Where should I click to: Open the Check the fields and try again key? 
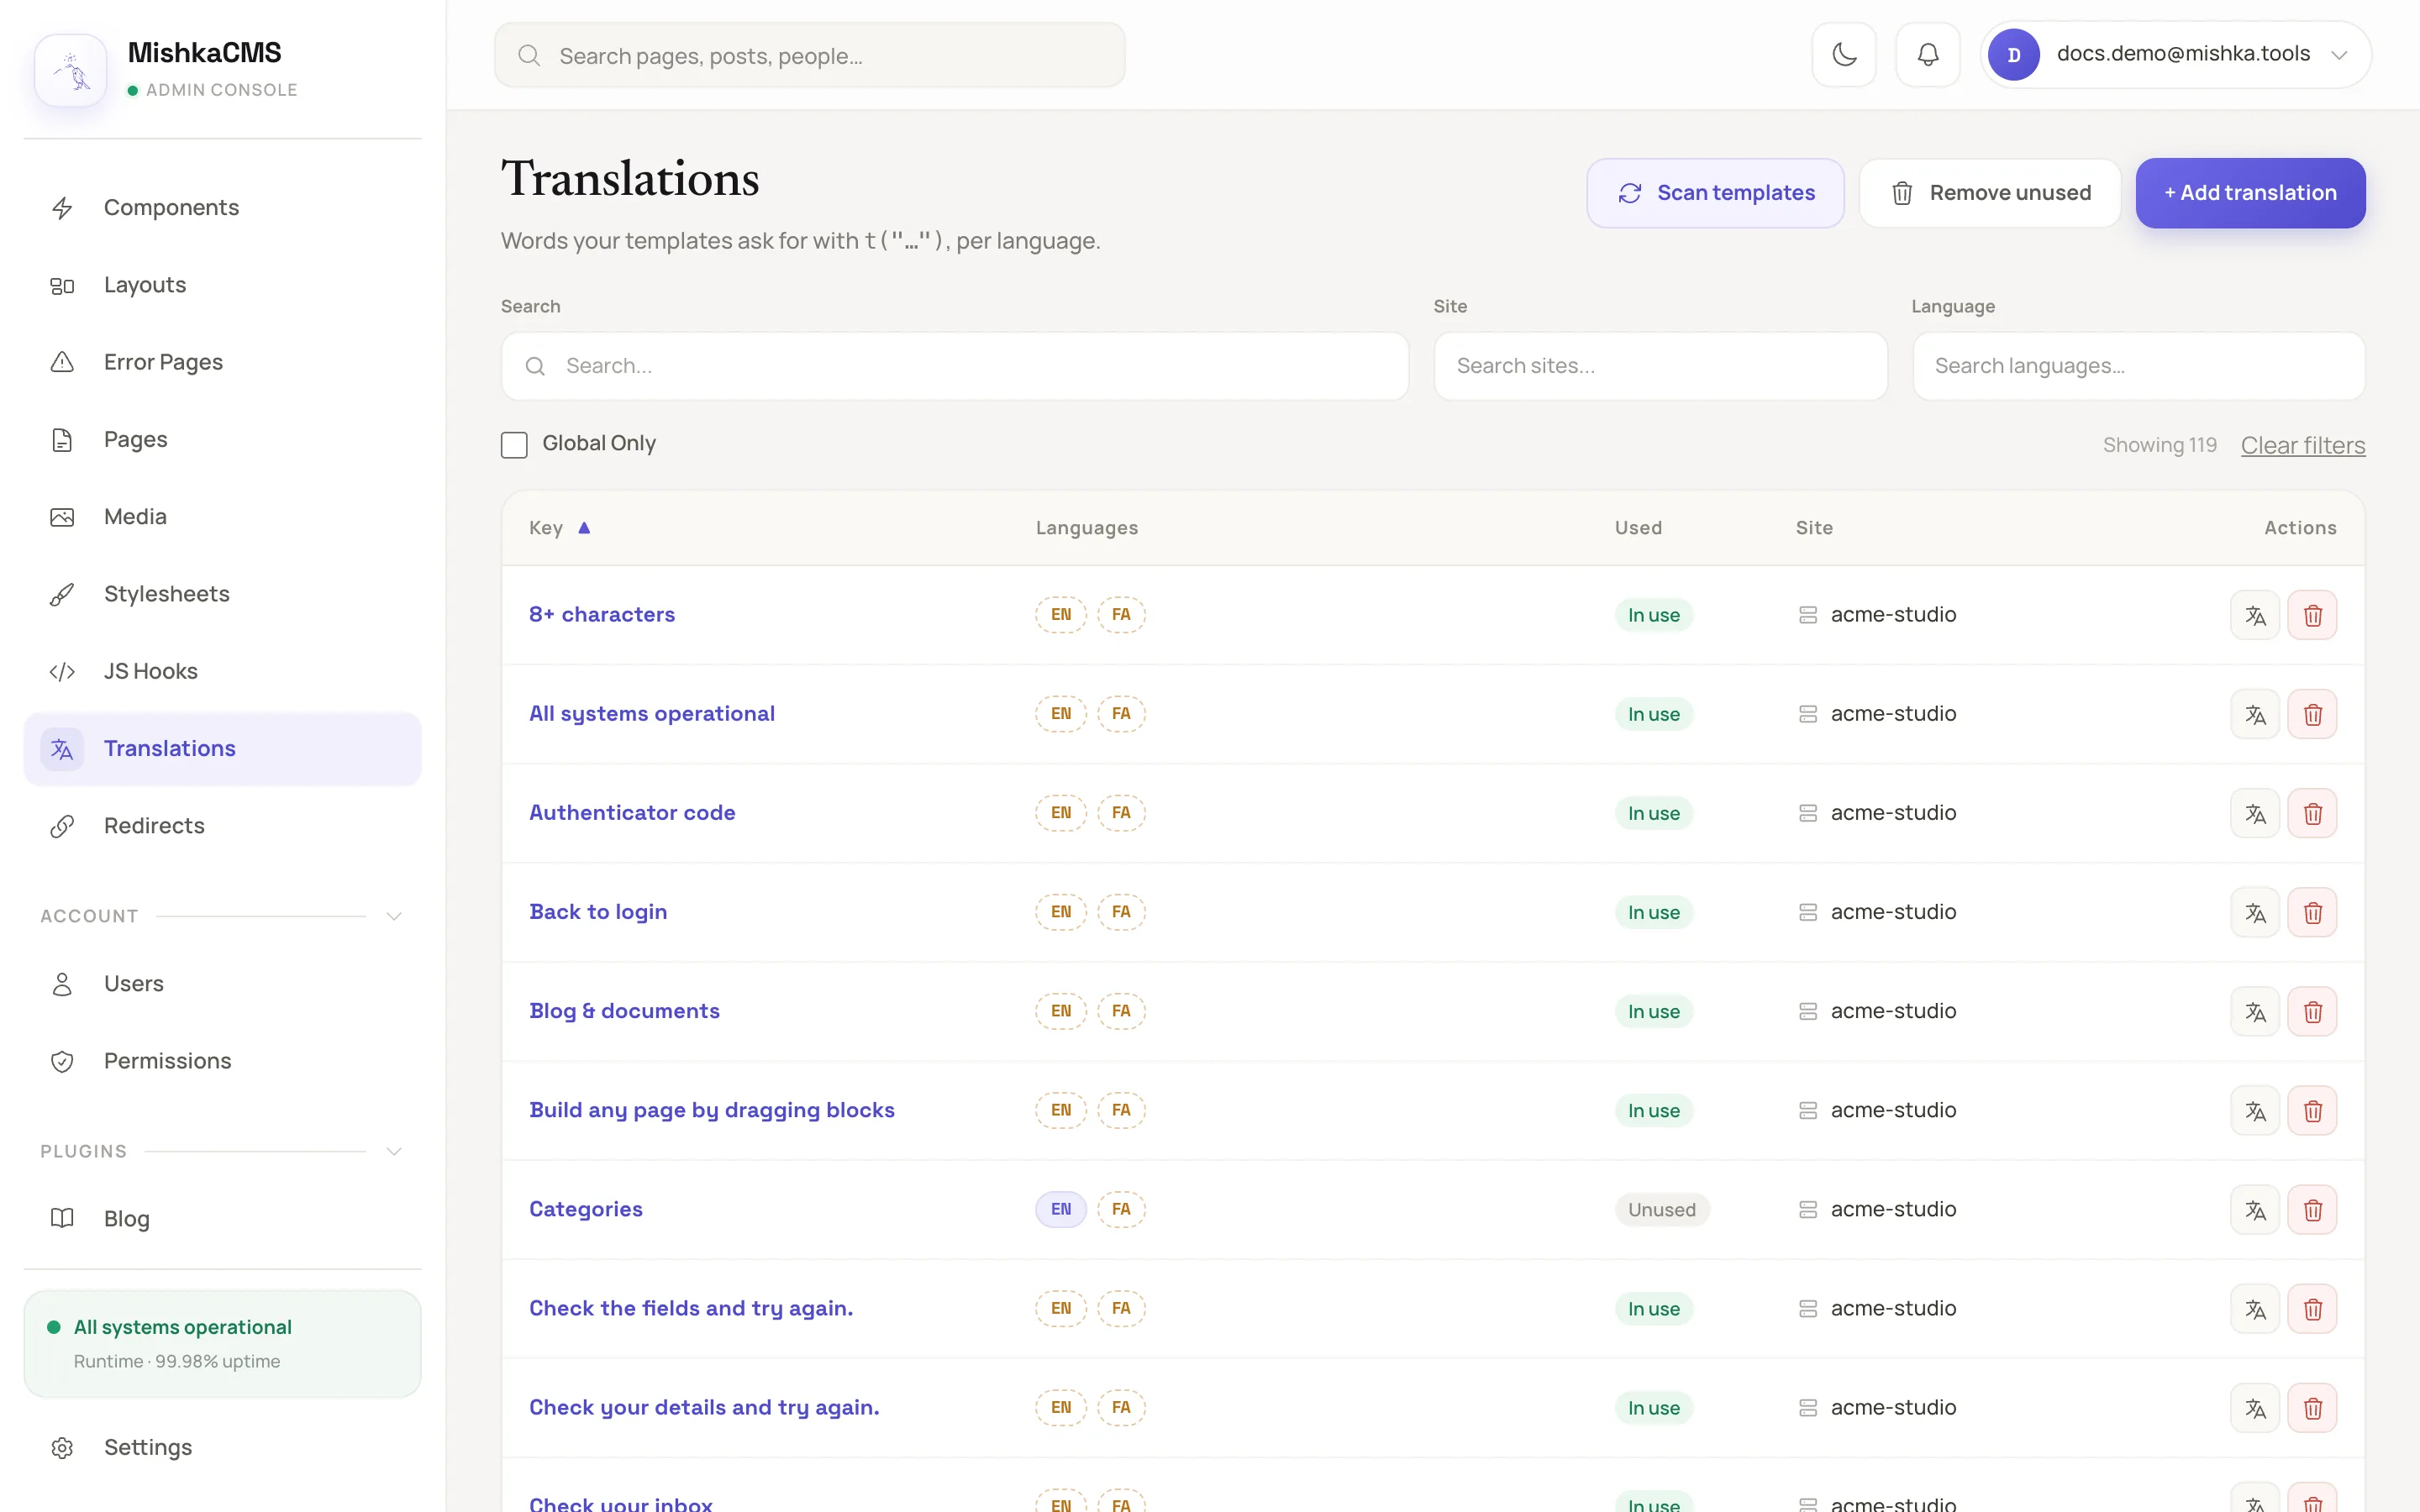click(691, 1308)
